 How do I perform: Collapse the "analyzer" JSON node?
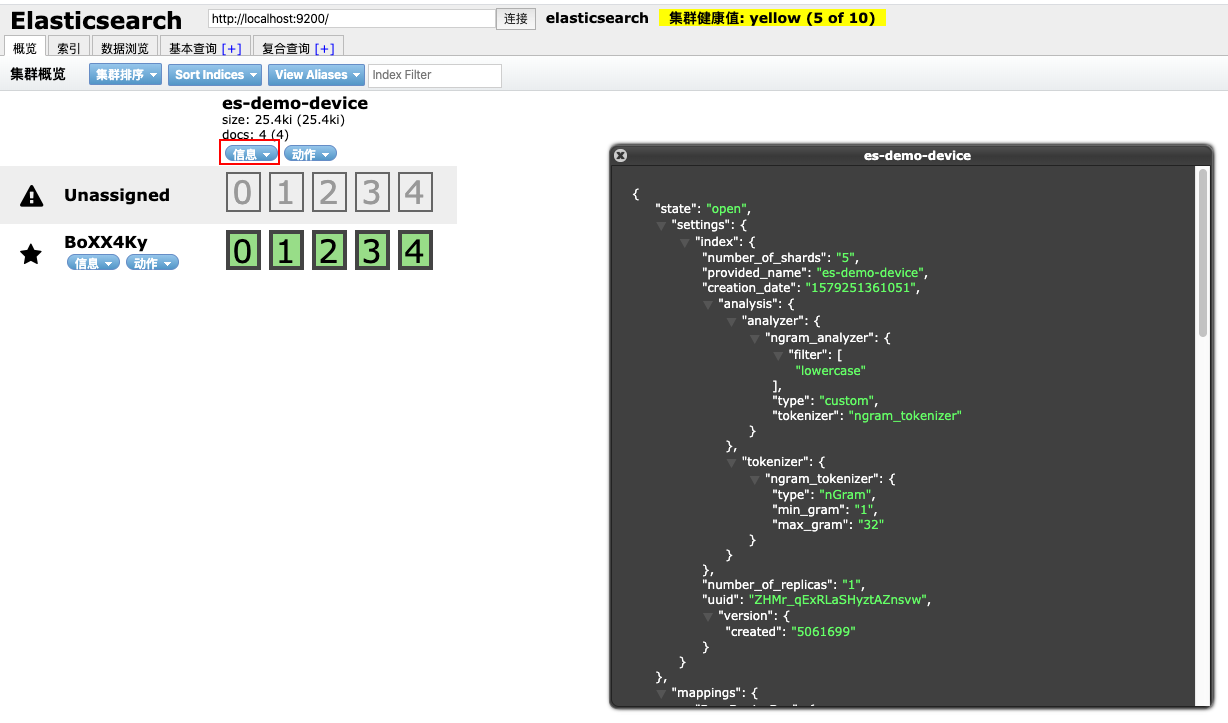coord(732,322)
